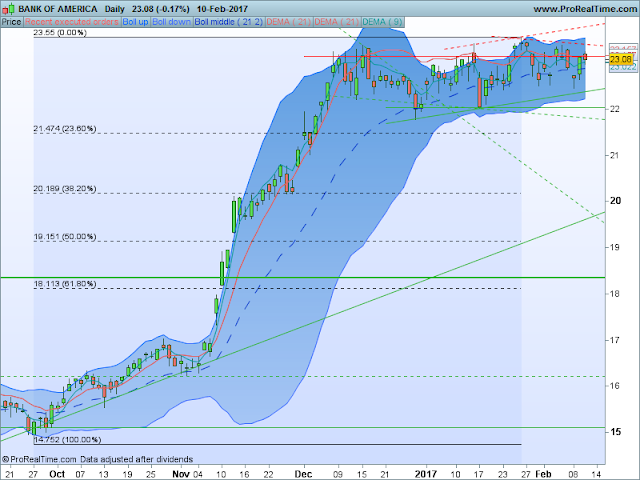The image size is (640, 480).
Task: Click the BANK OF AMERICA chart title
Action: coord(58,9)
